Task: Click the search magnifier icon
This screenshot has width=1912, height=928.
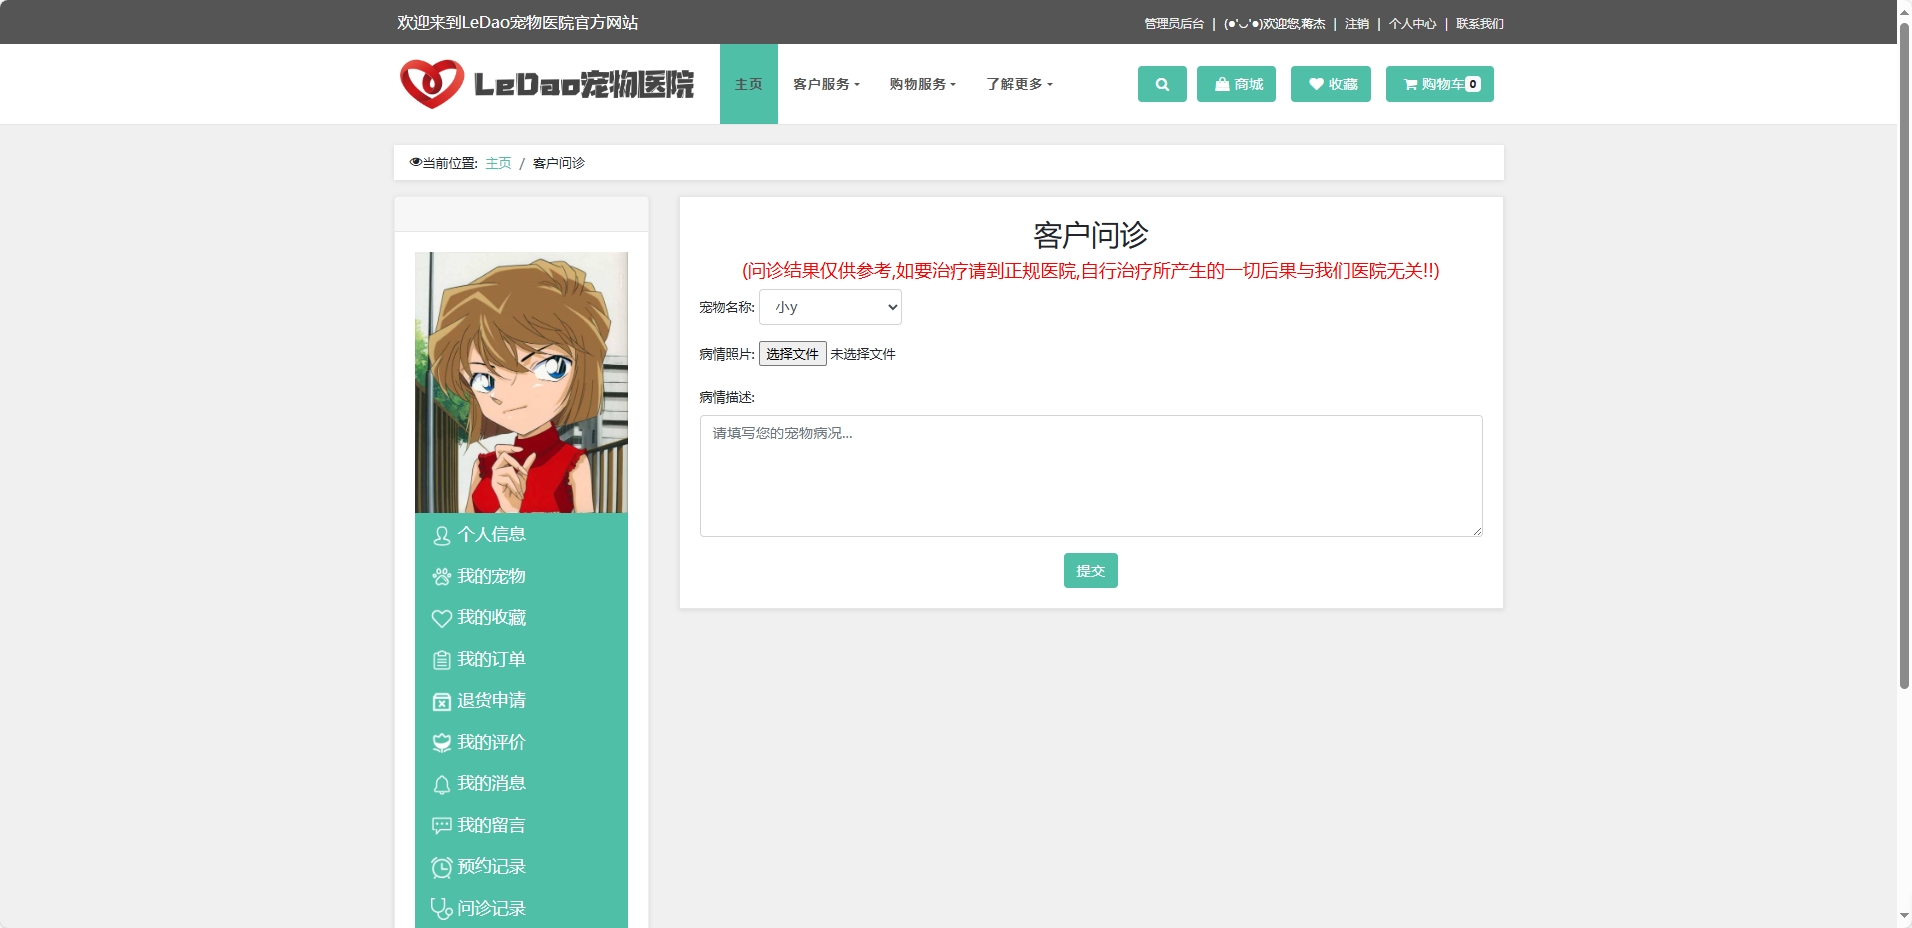Action: point(1161,84)
